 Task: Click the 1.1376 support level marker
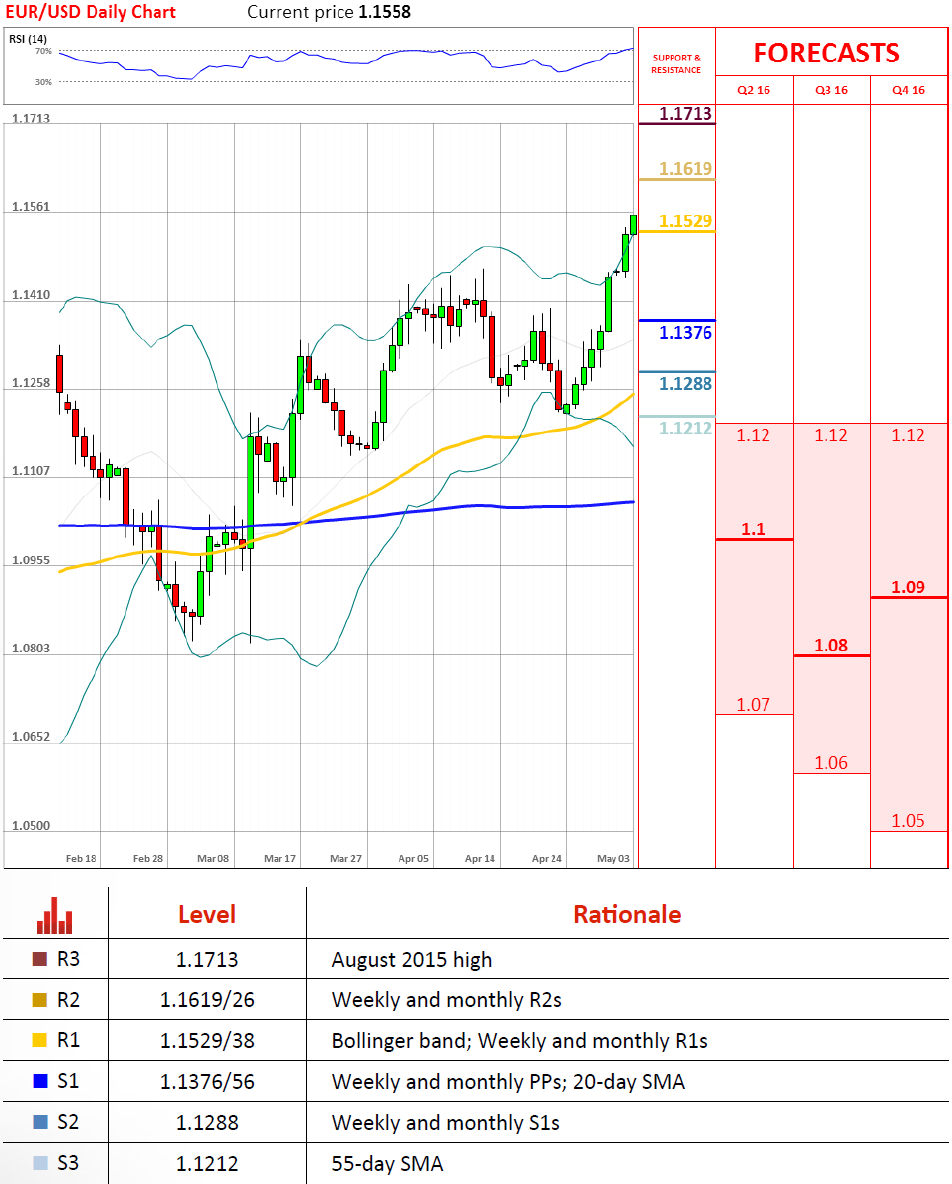(686, 332)
